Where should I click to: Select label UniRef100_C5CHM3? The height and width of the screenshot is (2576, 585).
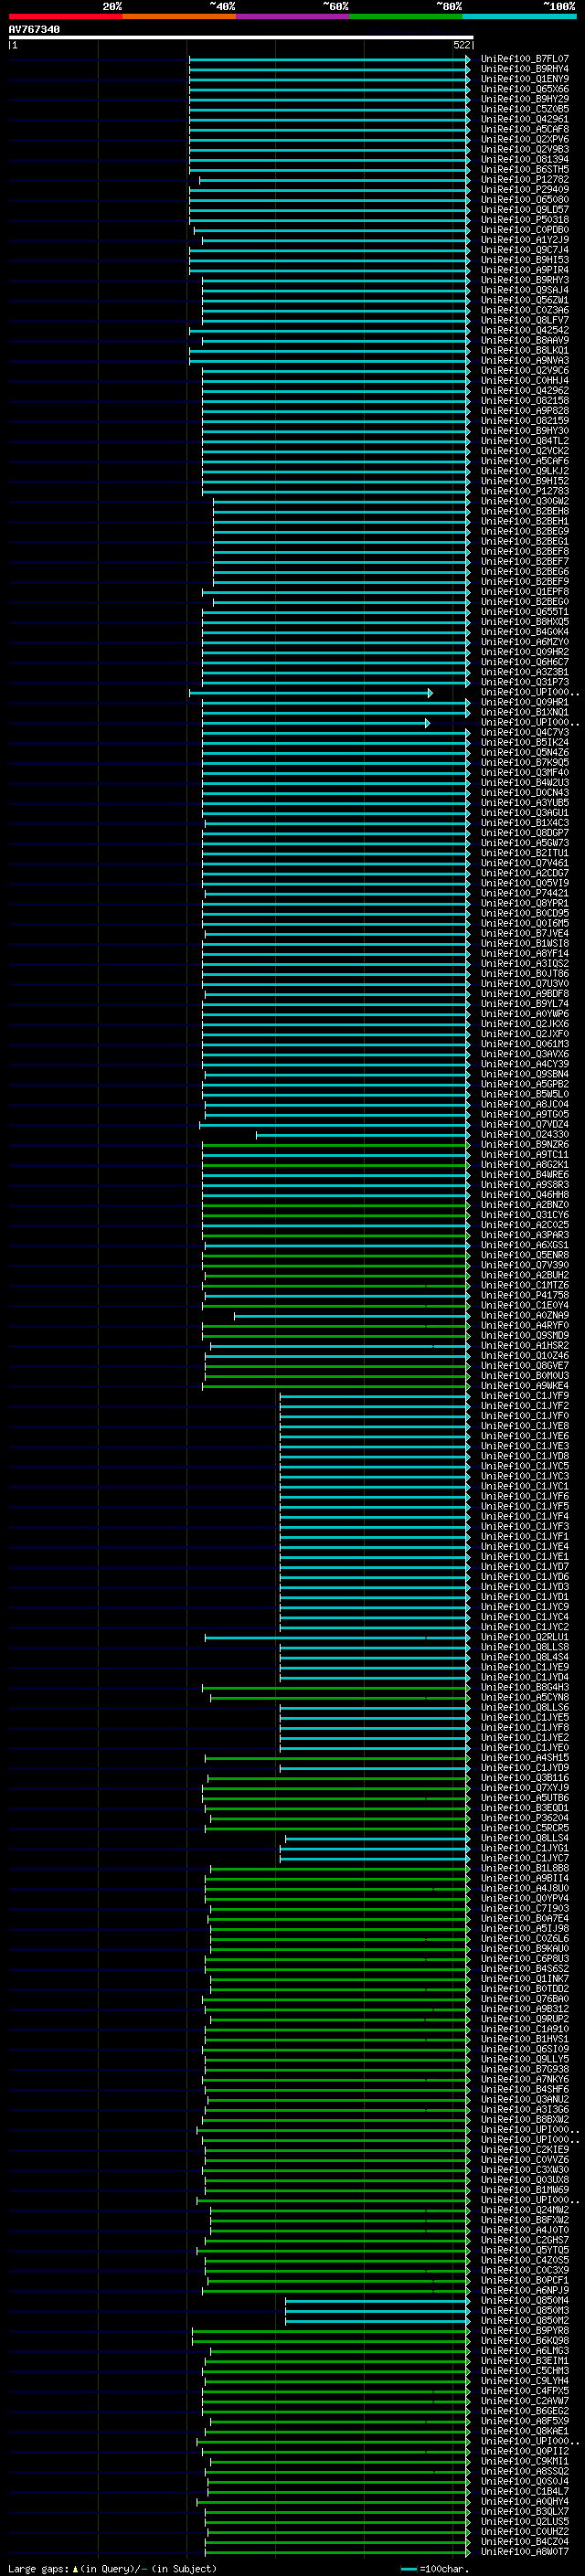pyautogui.click(x=524, y=2370)
